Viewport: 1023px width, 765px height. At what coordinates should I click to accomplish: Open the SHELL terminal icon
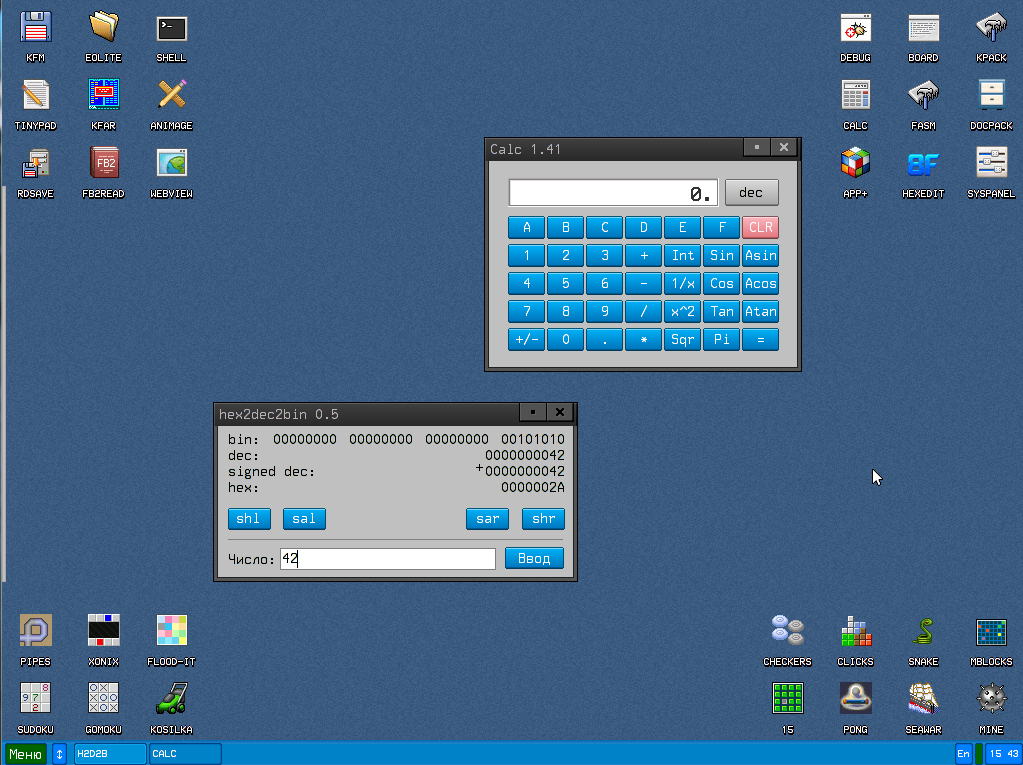[x=171, y=28]
